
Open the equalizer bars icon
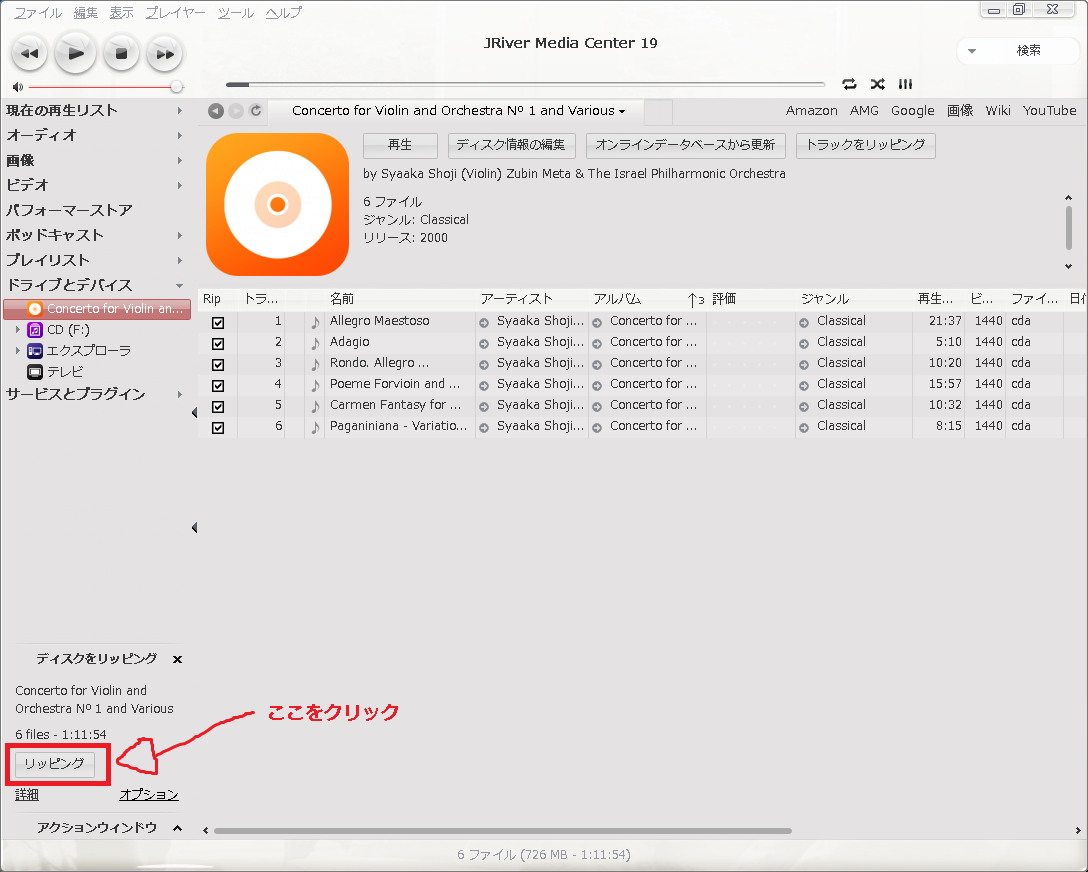905,84
